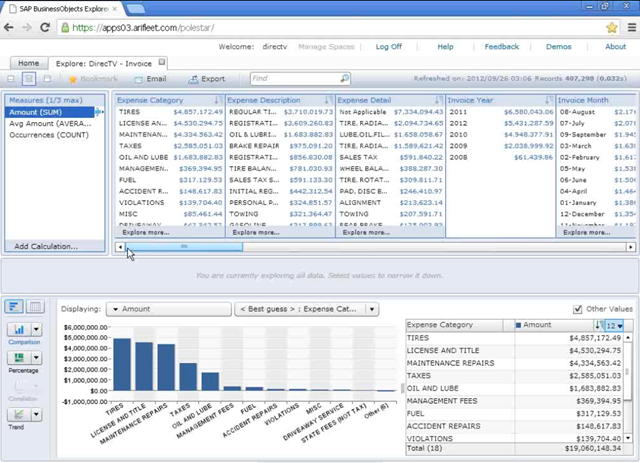Click Add Calculation...
Screen dimensions: 640x463
tap(46, 246)
